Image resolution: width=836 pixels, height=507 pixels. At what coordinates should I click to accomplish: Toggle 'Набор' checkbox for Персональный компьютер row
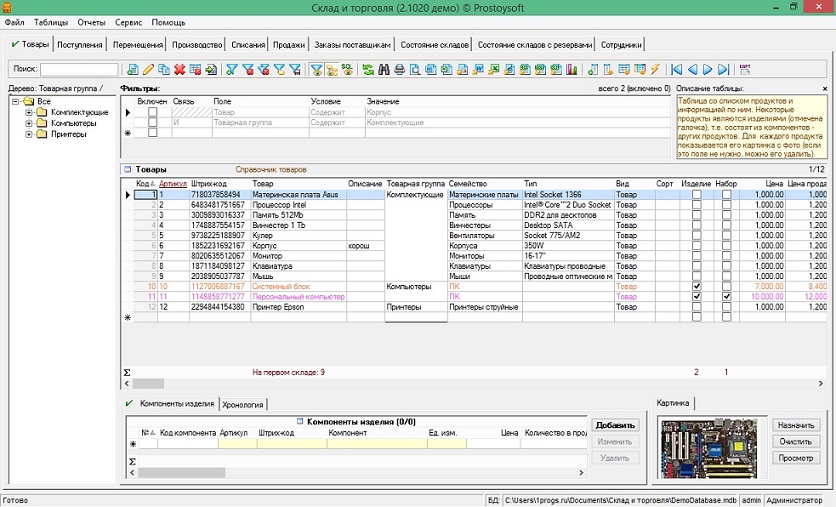tap(727, 297)
